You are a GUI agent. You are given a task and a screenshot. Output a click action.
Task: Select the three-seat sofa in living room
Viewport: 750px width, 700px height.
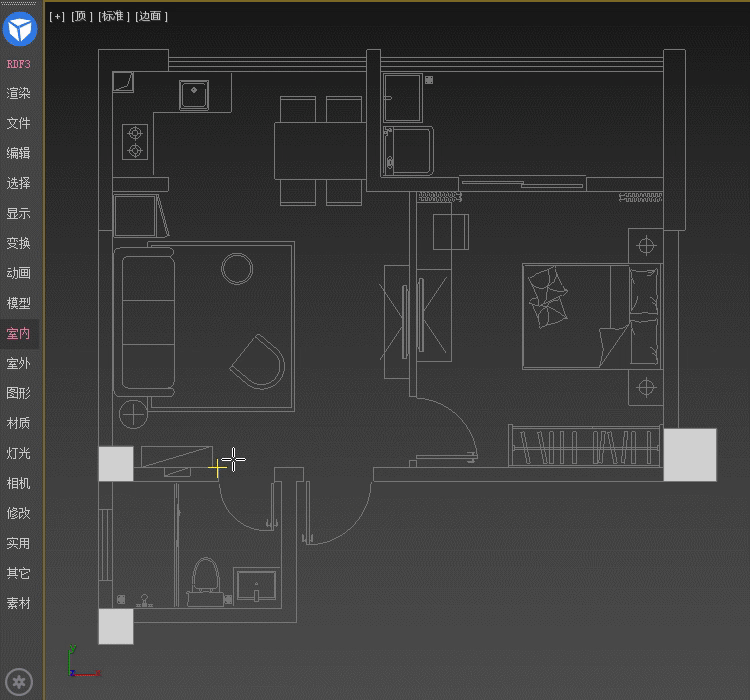pos(146,322)
